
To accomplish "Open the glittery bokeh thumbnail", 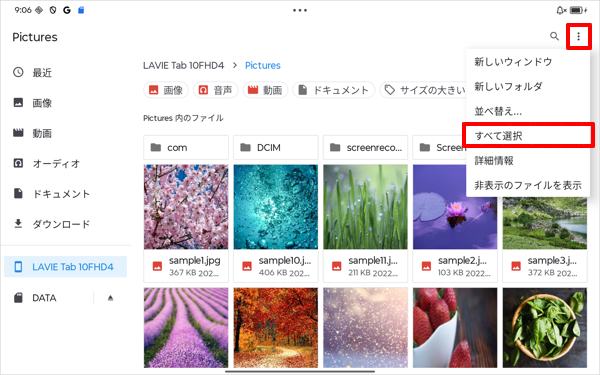I will point(365,328).
